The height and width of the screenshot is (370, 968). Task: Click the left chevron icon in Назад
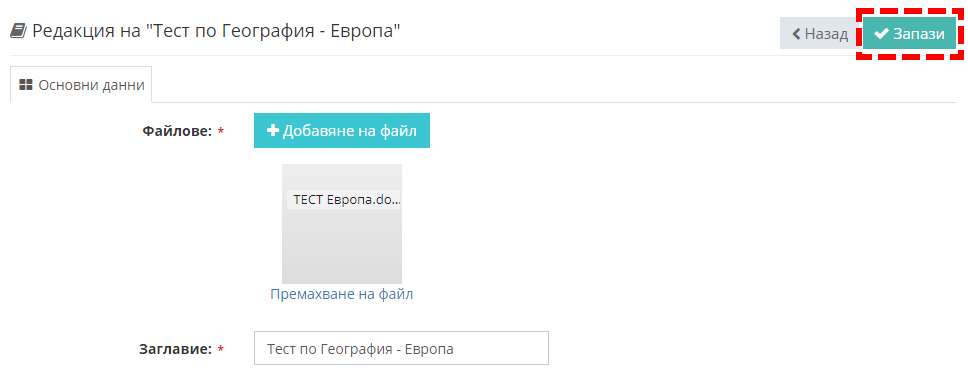click(x=796, y=34)
